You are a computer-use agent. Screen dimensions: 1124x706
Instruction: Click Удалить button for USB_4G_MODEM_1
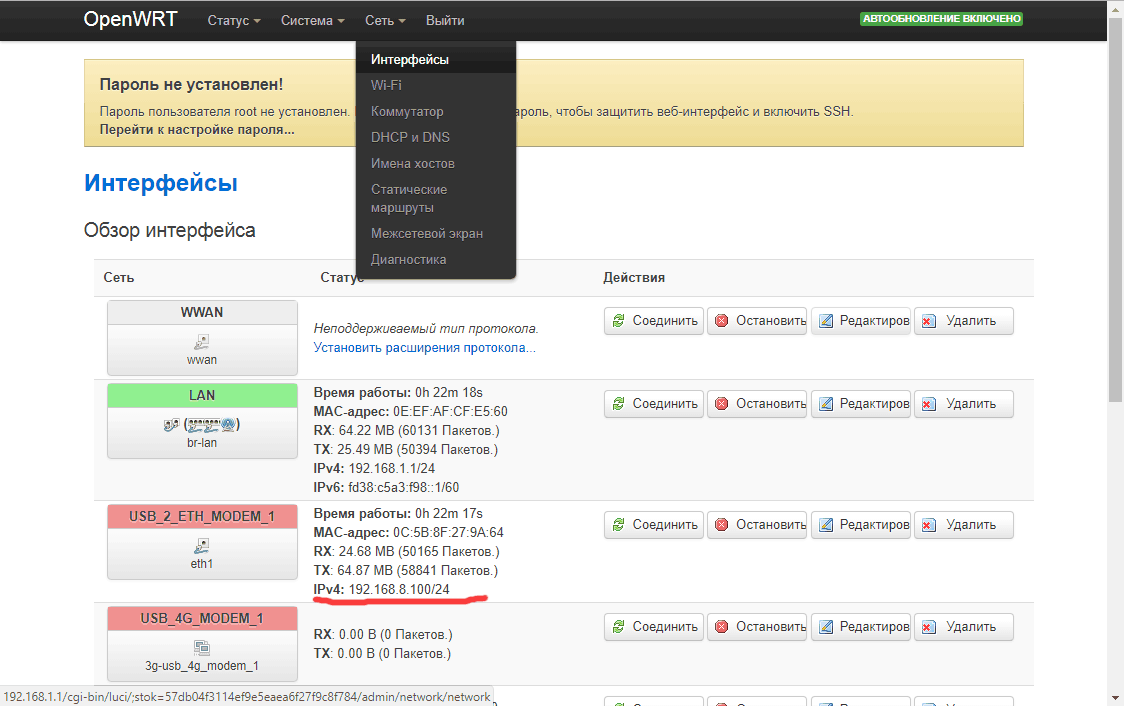tap(963, 627)
